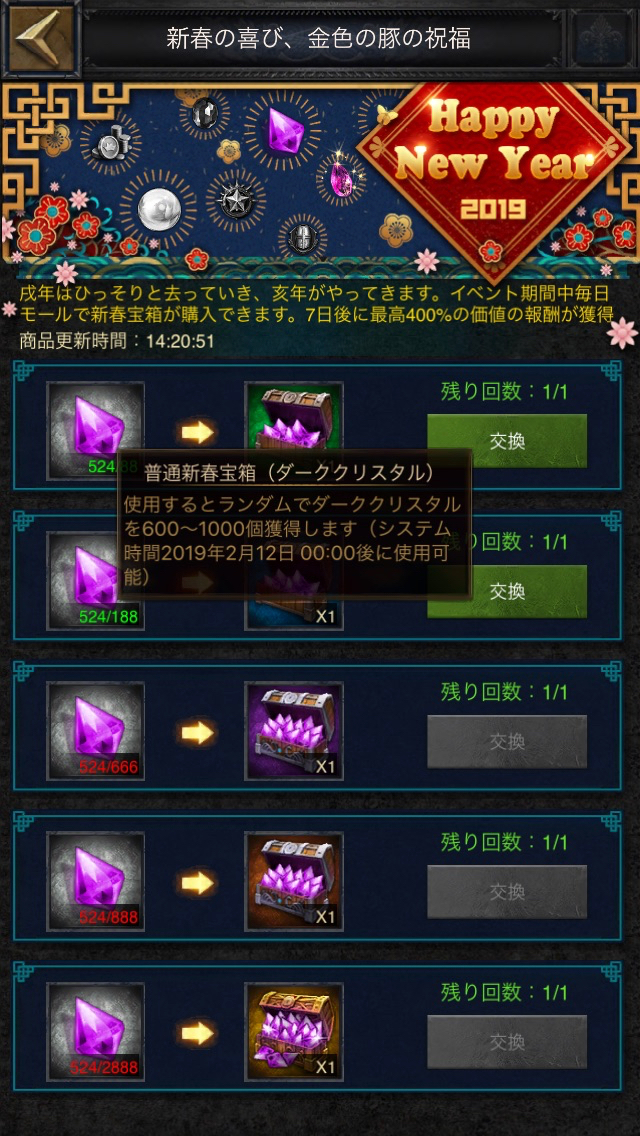Tap the 524/888 dark crystal cost icon
The image size is (640, 1136).
pos(96,882)
